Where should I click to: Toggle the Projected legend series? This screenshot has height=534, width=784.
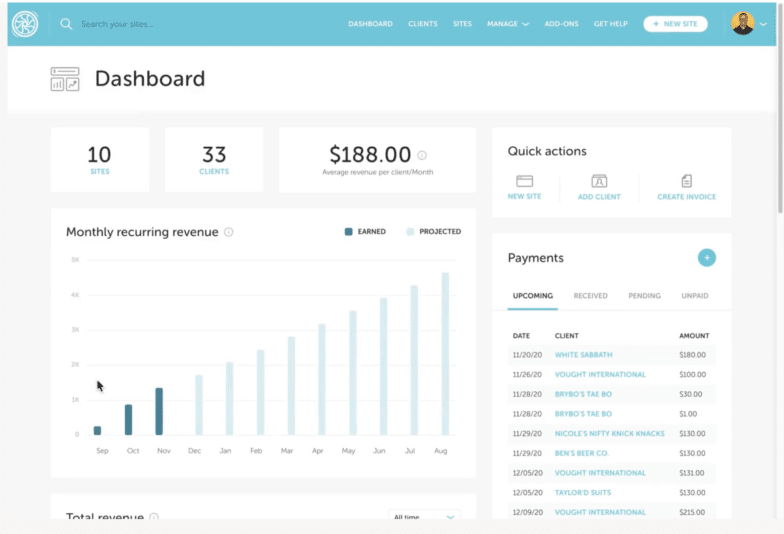point(433,232)
